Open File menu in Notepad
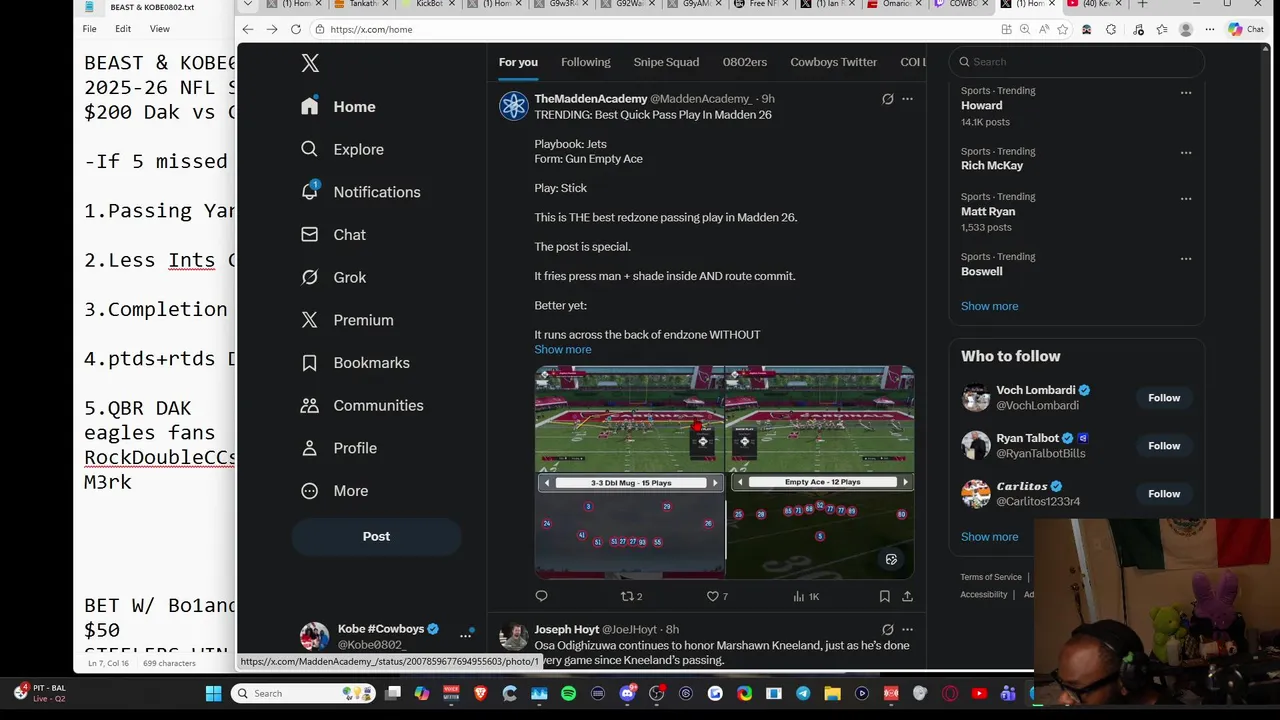 90,29
